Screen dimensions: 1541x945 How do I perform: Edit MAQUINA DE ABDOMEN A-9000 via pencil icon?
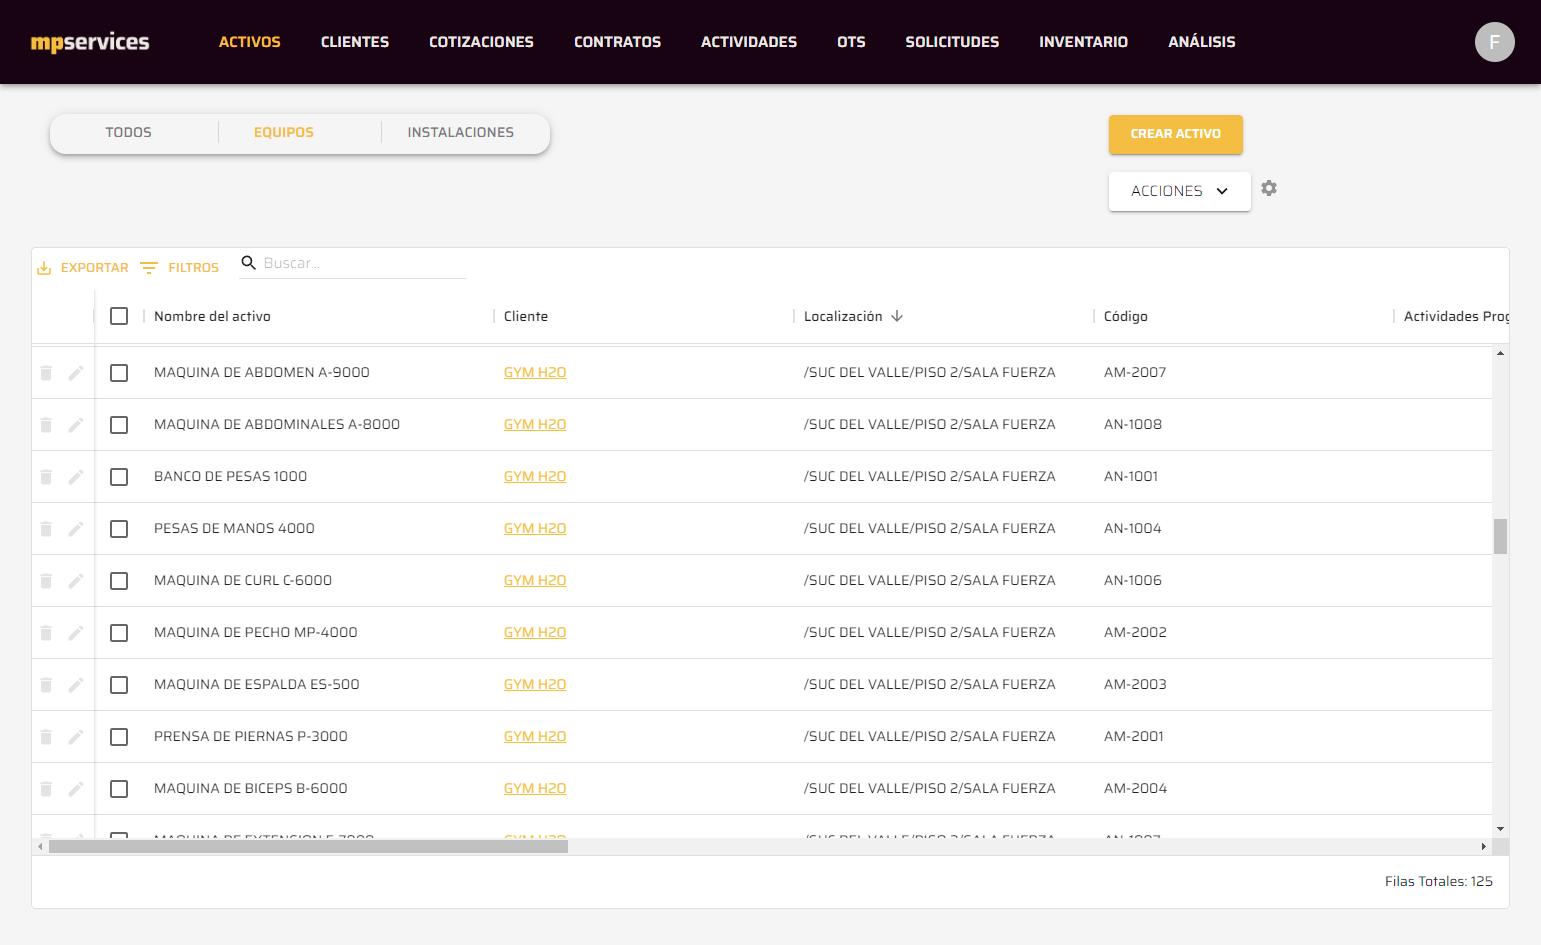[76, 373]
